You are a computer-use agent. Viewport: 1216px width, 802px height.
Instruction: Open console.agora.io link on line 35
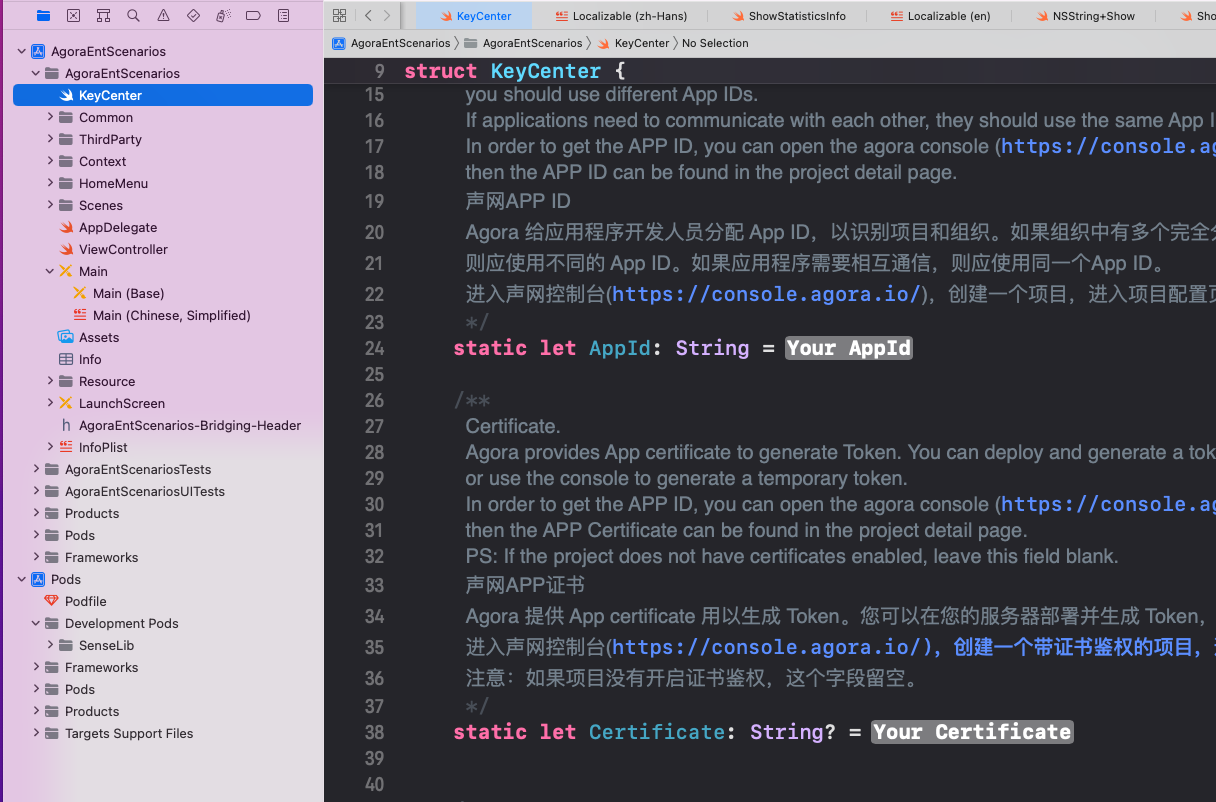(x=766, y=647)
